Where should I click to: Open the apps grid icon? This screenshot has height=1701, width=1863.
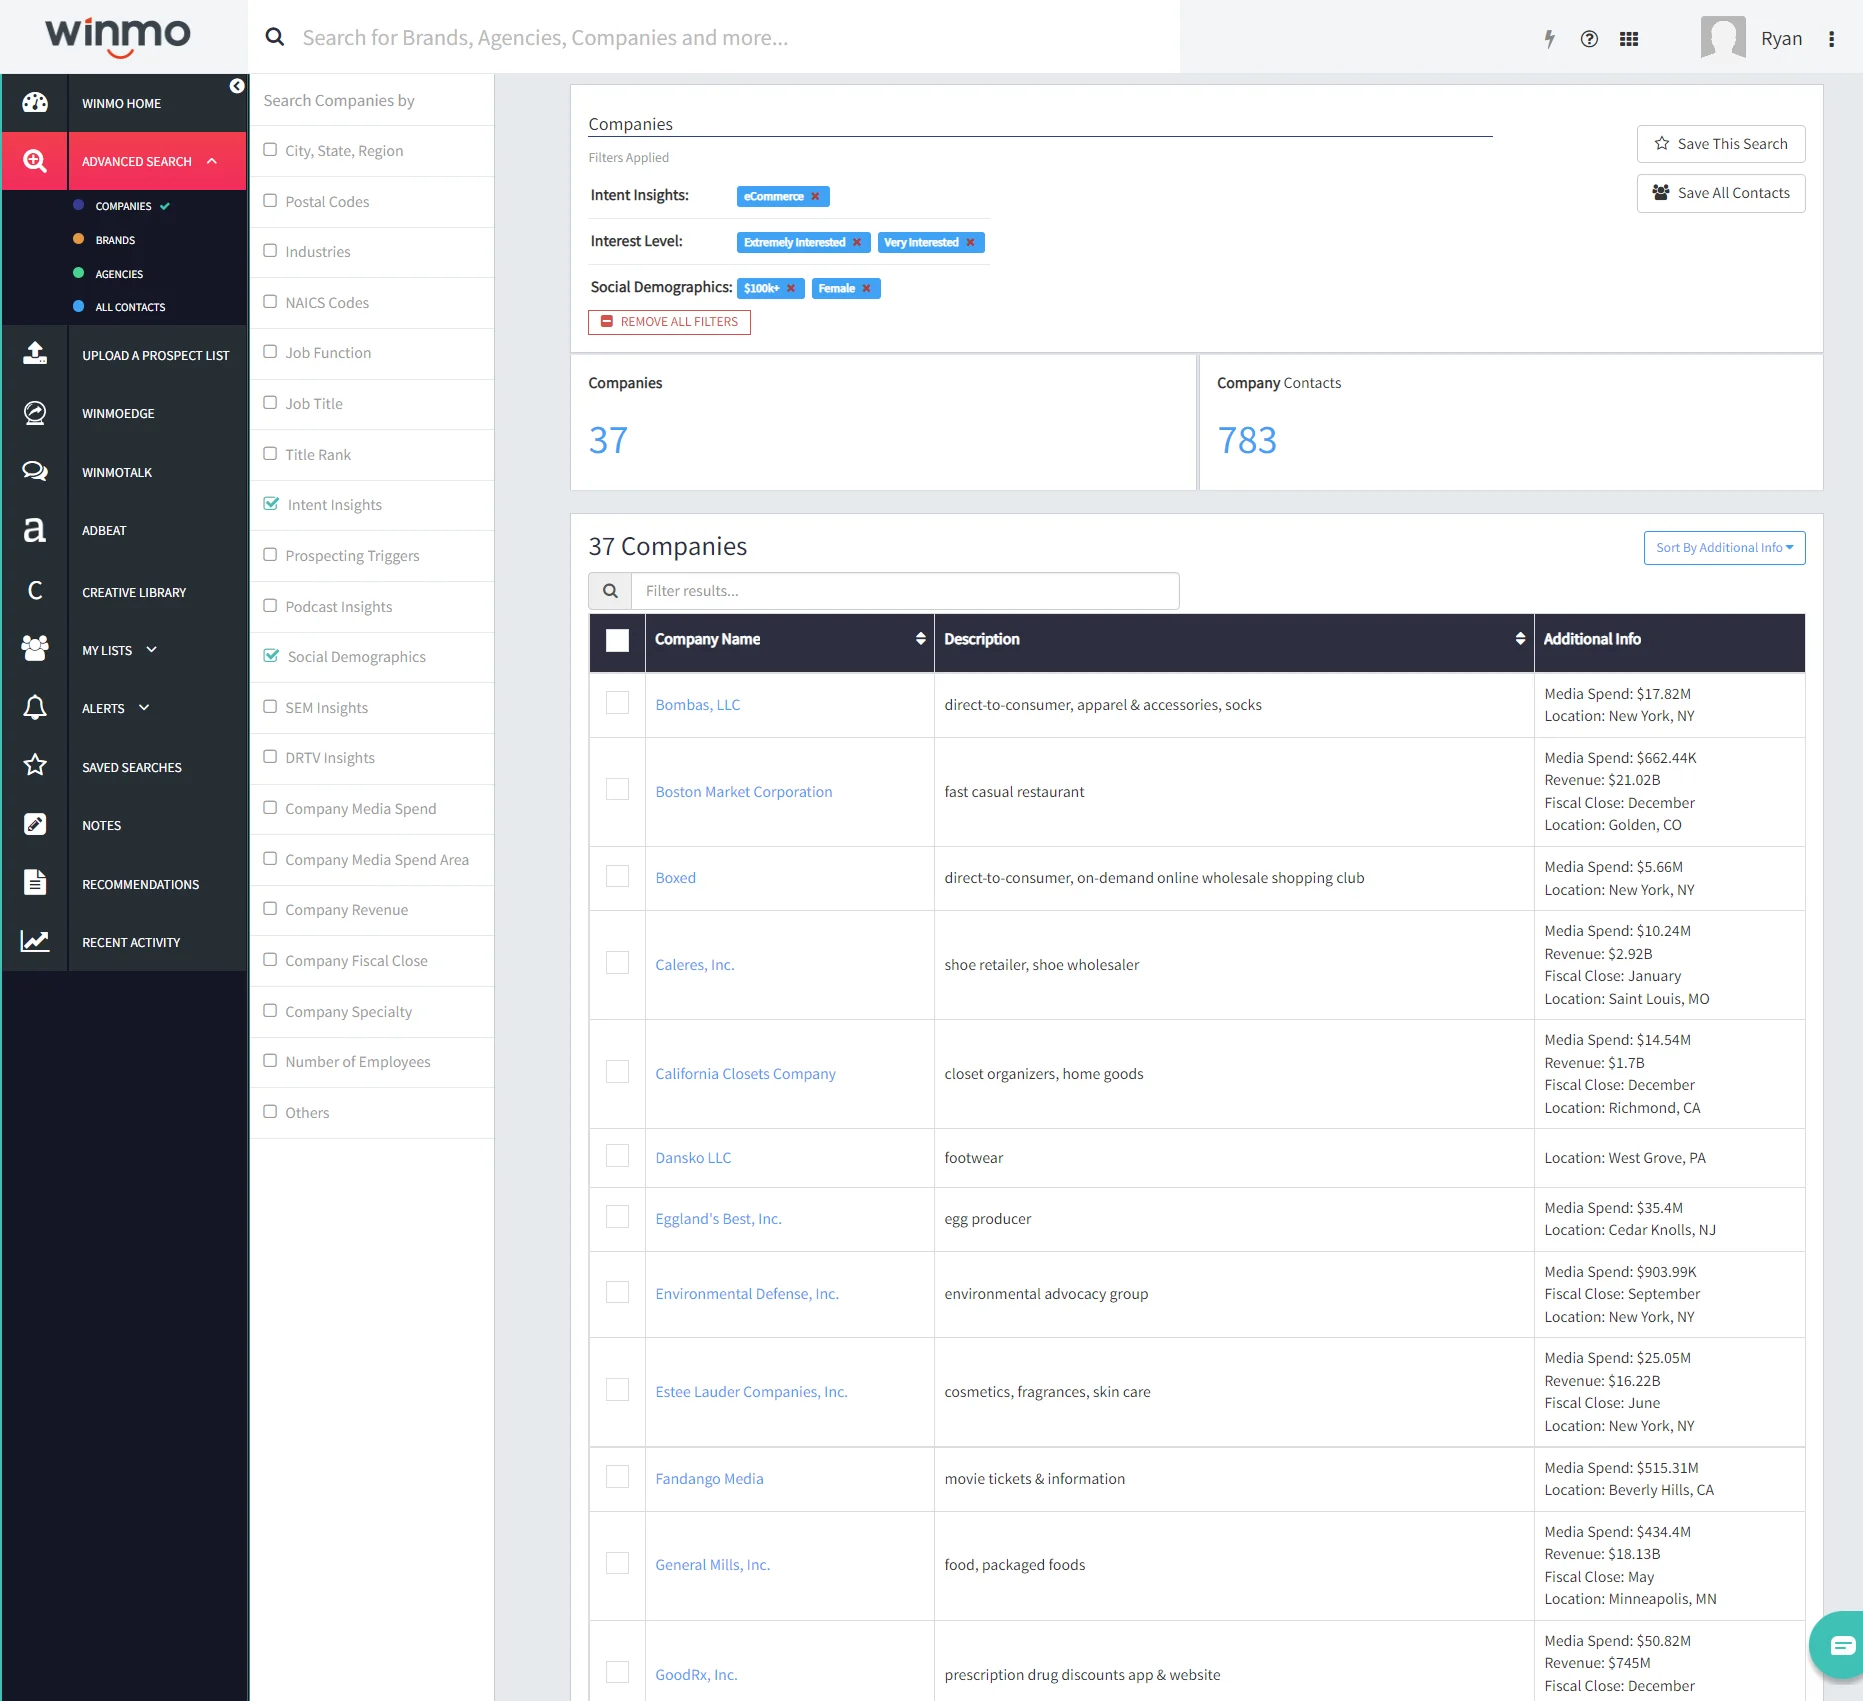pos(1629,39)
